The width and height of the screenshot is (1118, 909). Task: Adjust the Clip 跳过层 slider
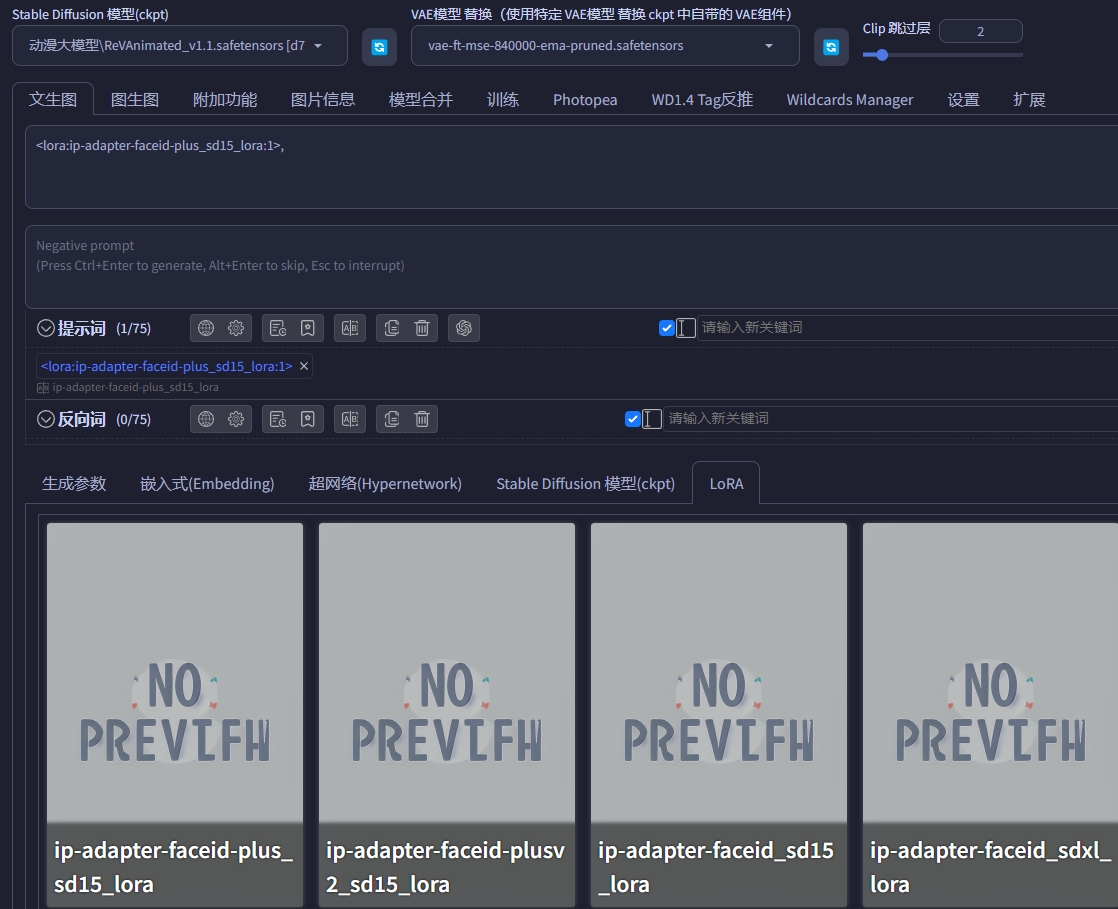(882, 55)
